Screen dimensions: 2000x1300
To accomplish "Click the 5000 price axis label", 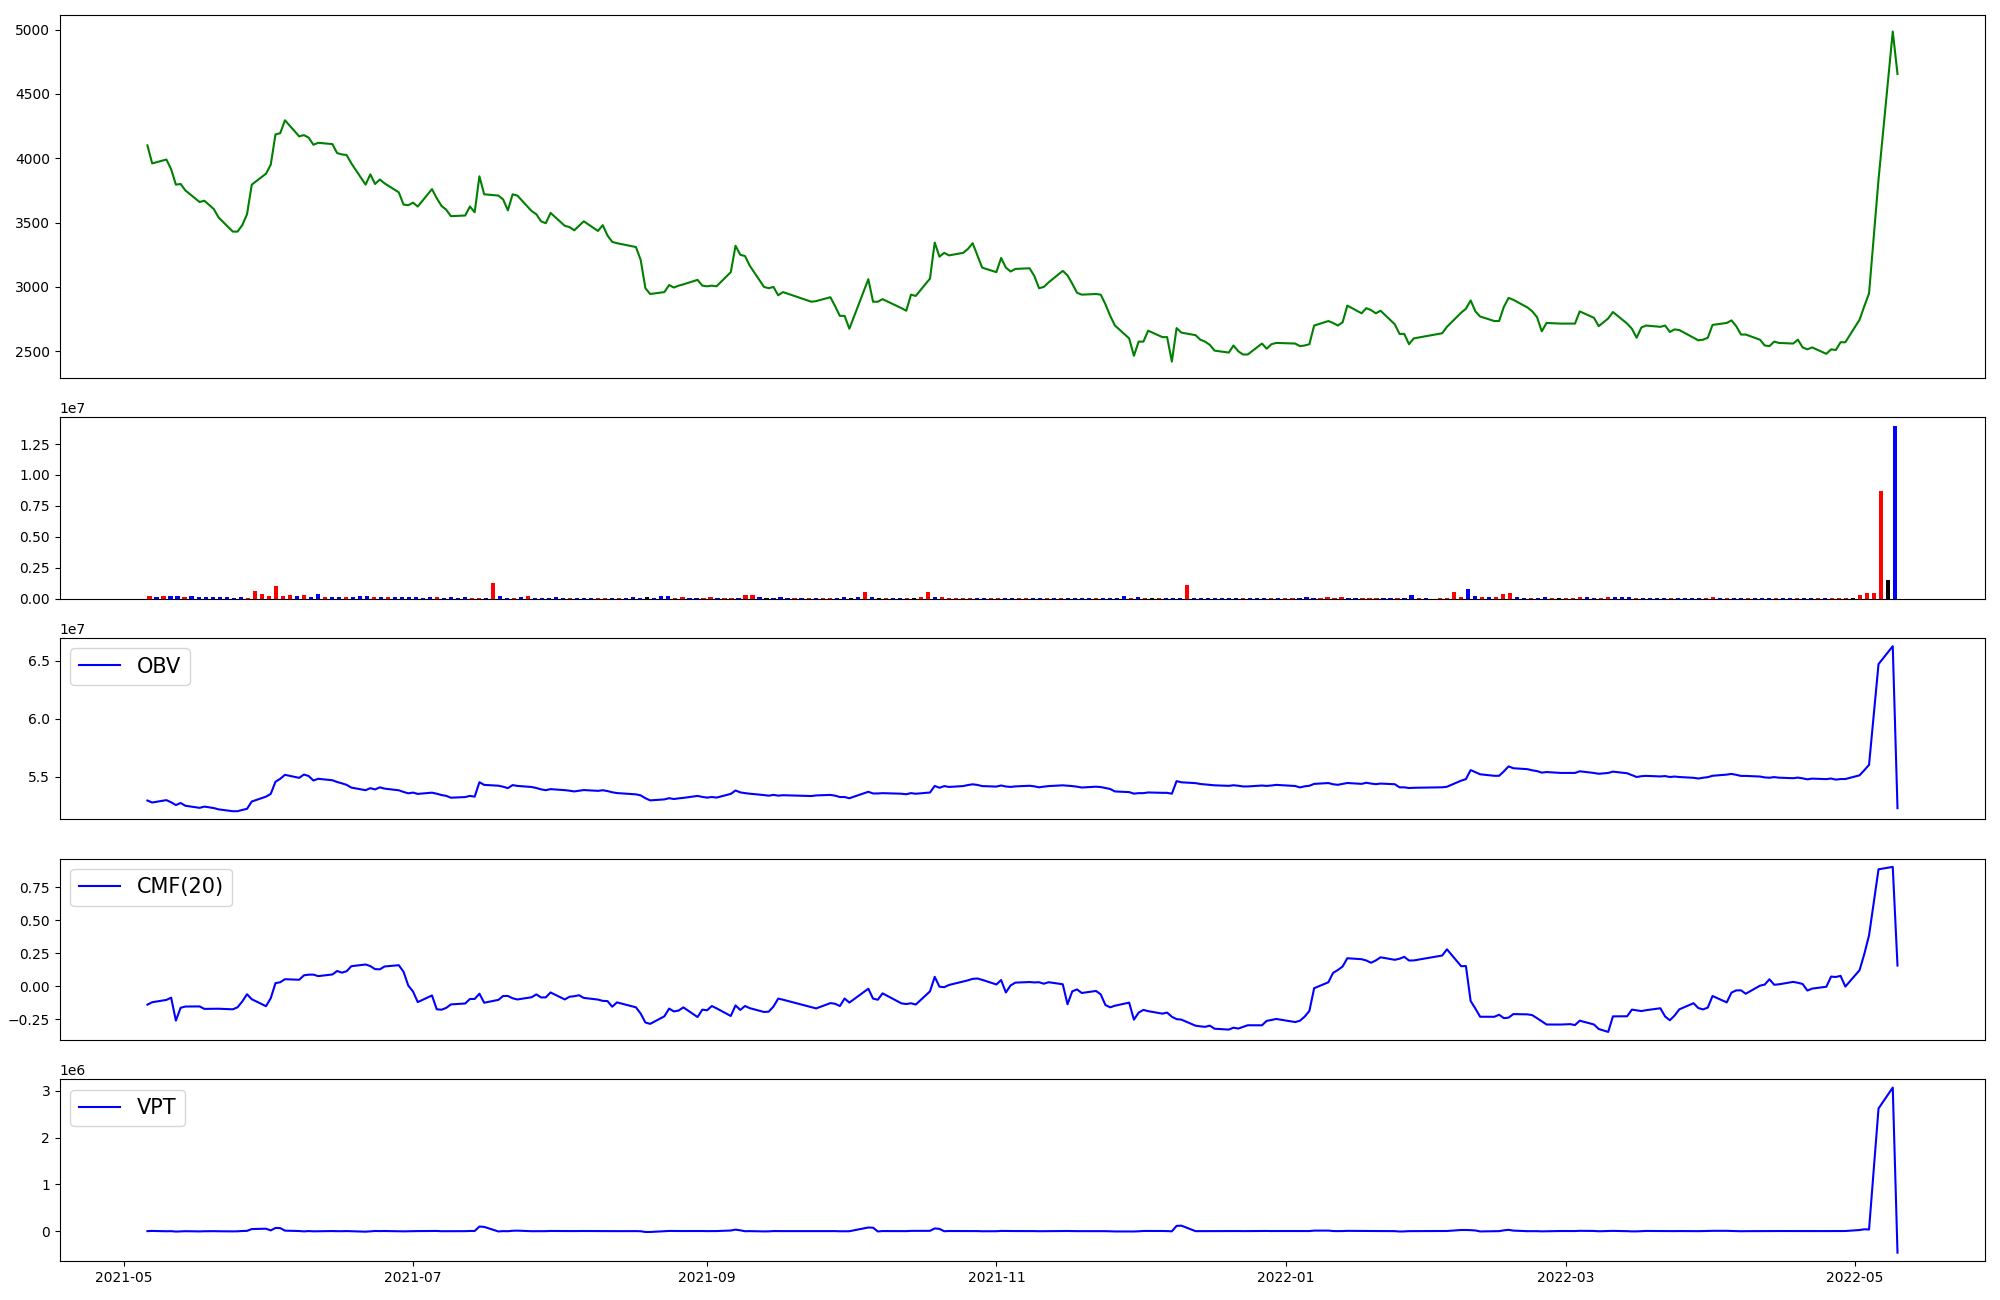I will tap(31, 31).
